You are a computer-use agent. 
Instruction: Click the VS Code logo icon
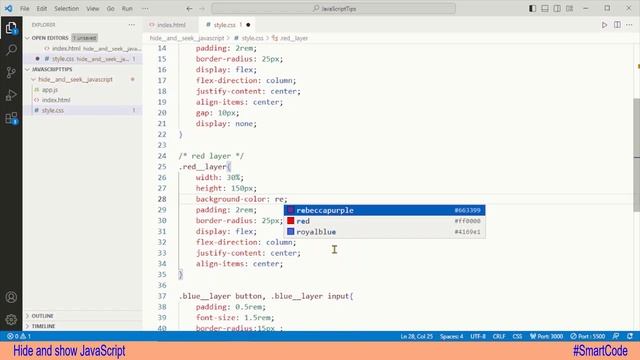tap(8, 8)
